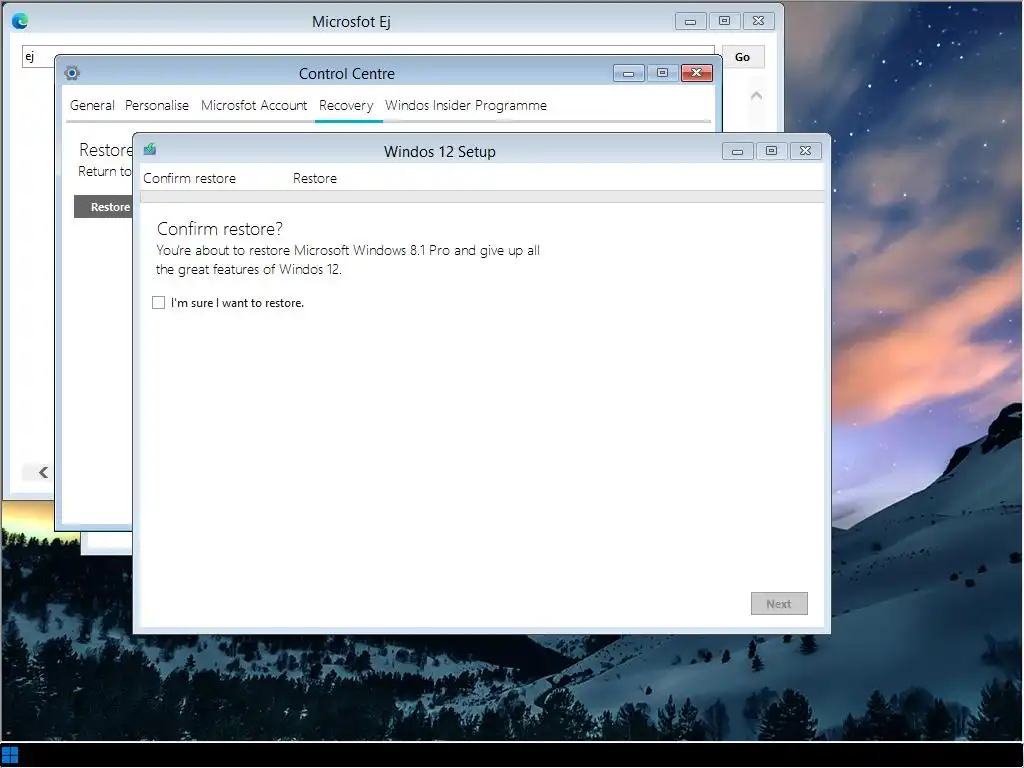The width and height of the screenshot is (1024, 768).
Task: Close Control Centre with red X
Action: click(x=696, y=73)
